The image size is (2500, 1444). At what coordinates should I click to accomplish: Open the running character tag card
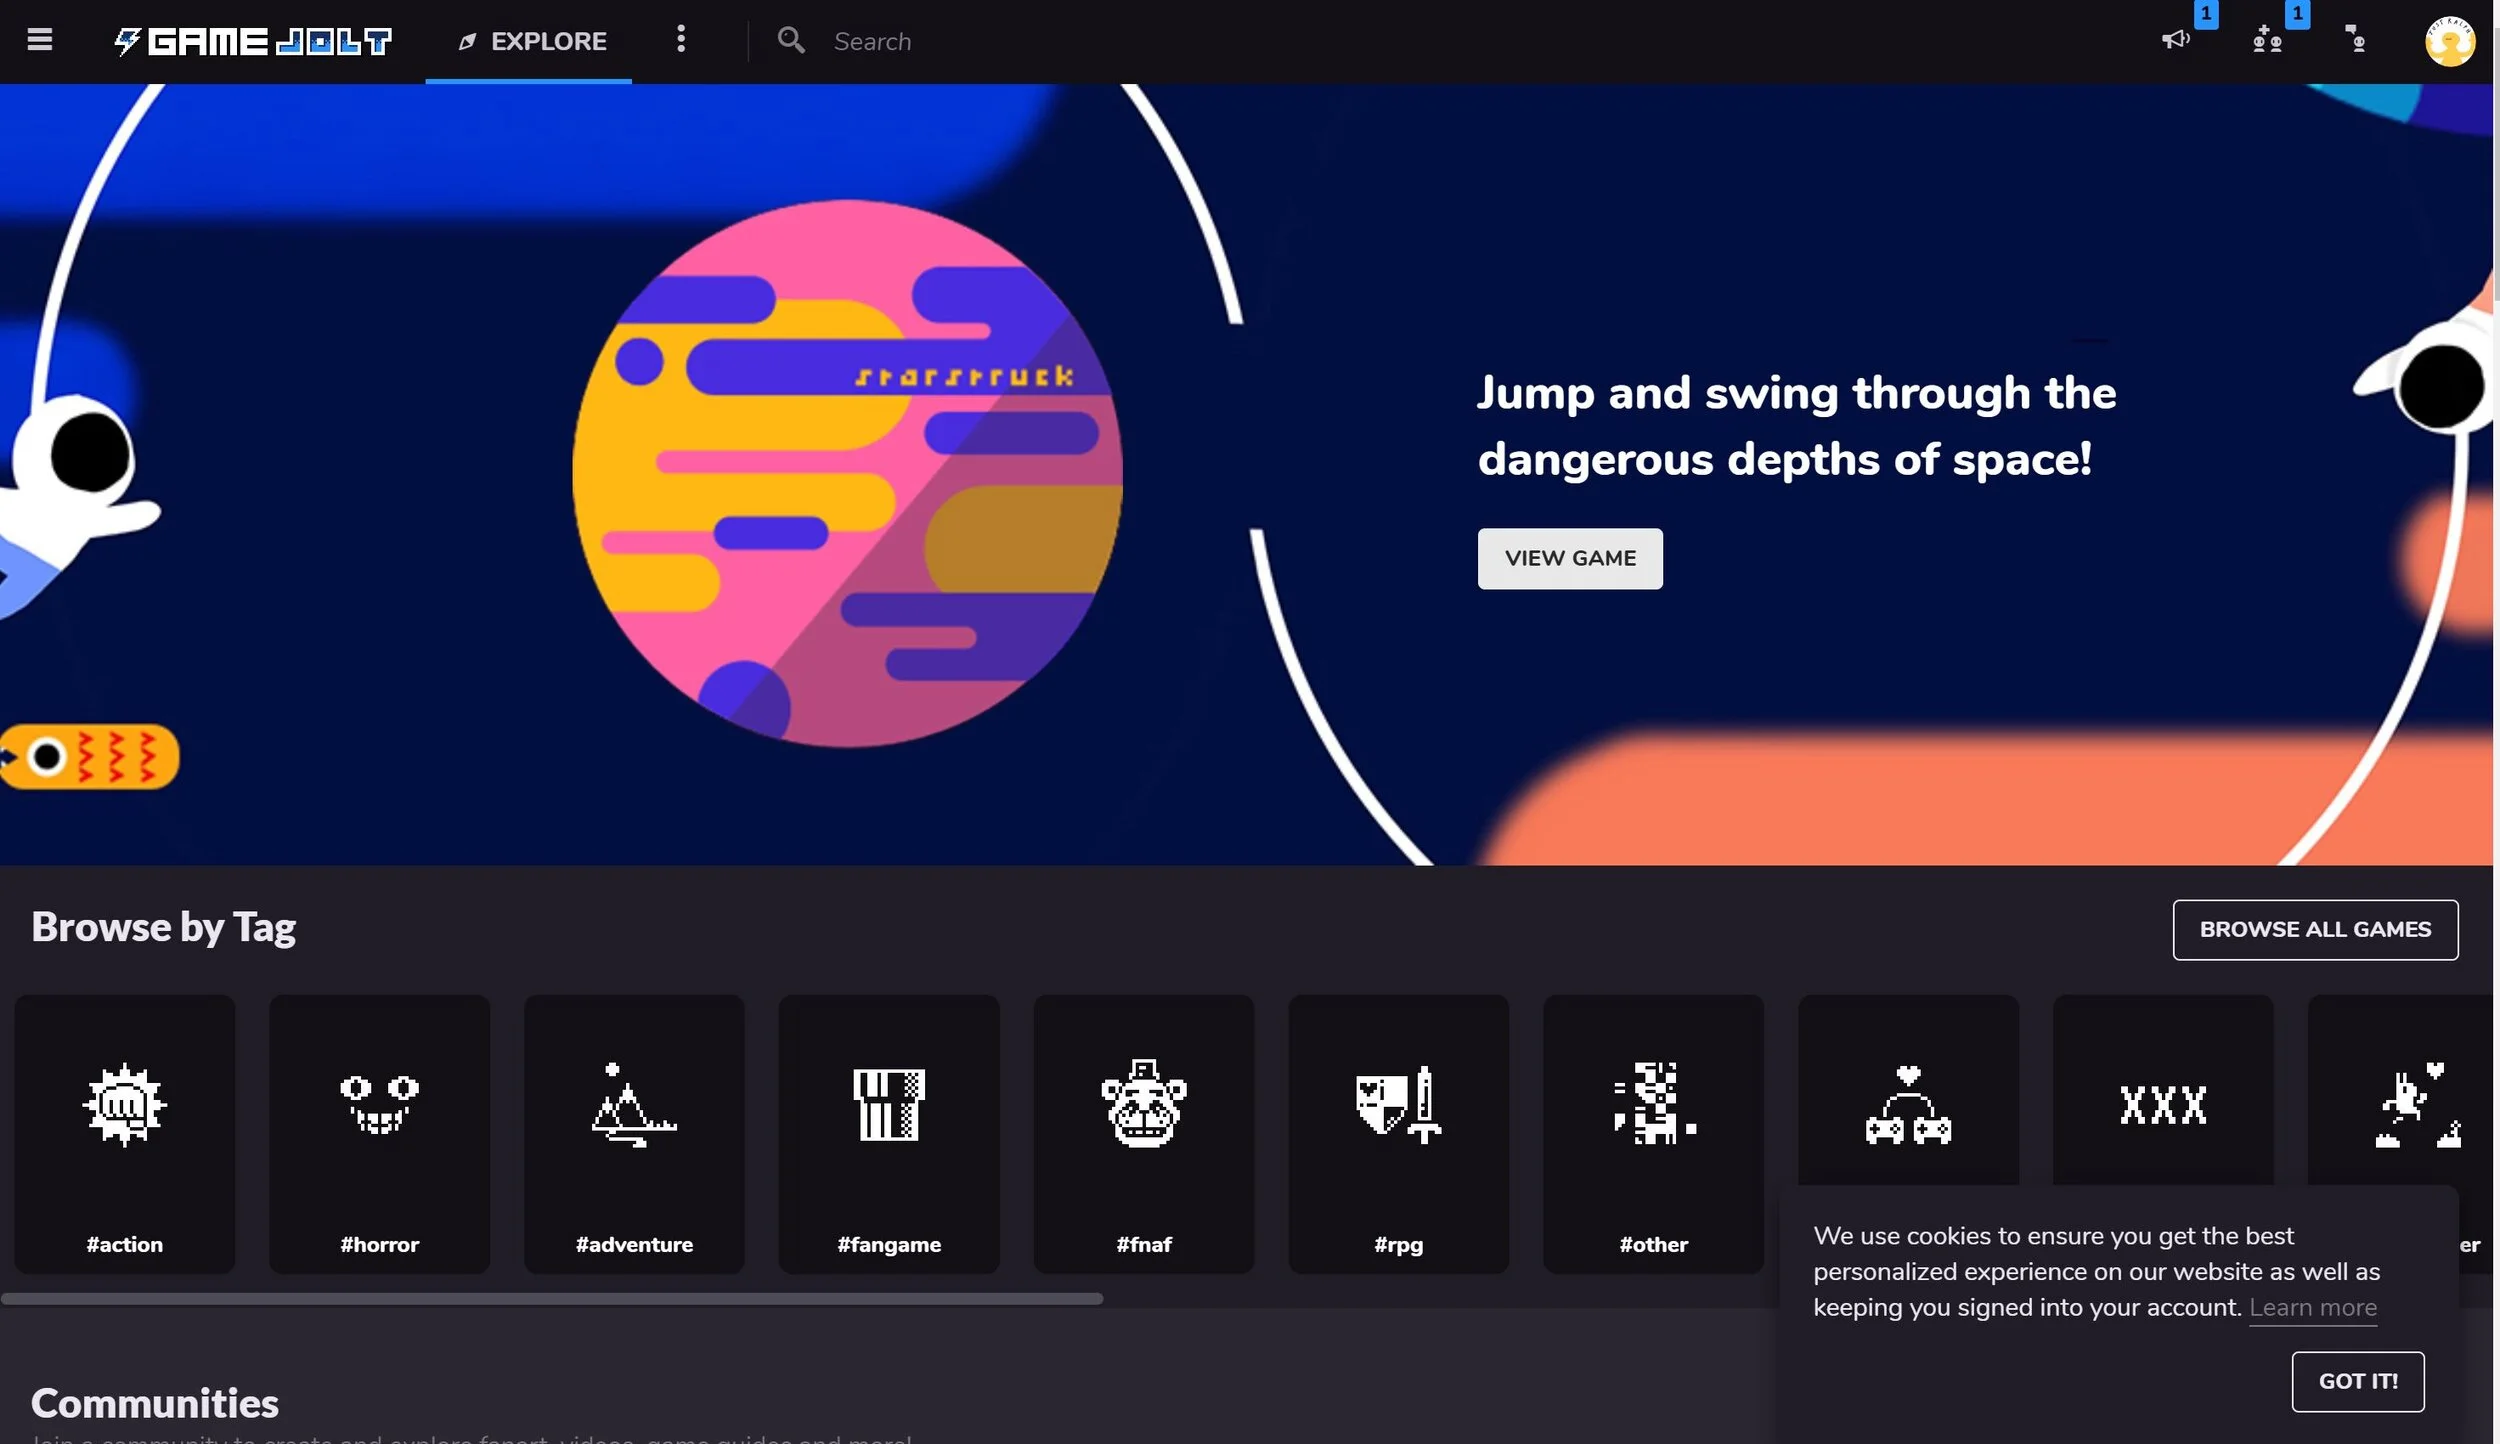coord(2400,1090)
